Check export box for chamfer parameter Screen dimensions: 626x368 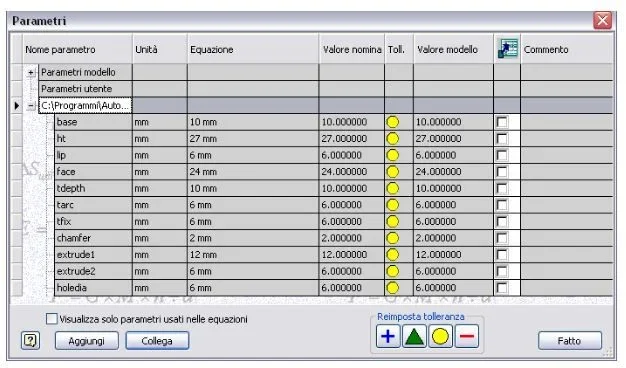pyautogui.click(x=502, y=238)
